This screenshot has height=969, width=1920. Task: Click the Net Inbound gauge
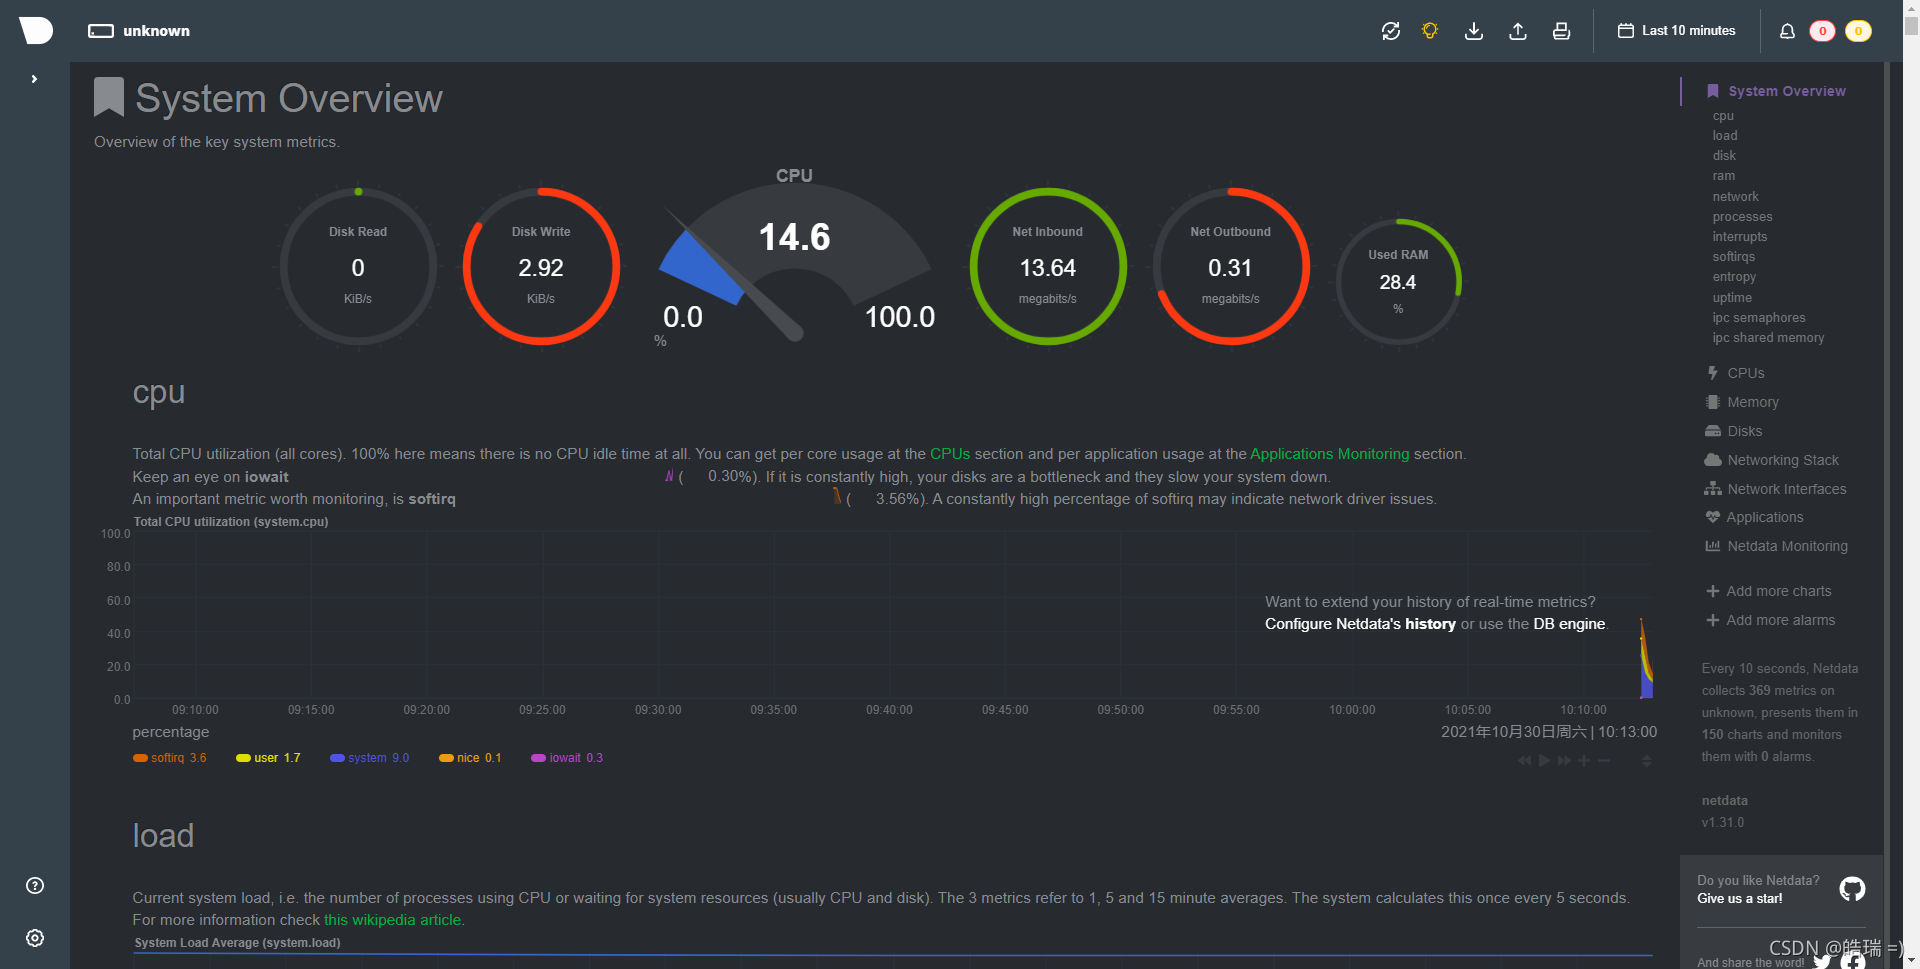click(x=1048, y=267)
